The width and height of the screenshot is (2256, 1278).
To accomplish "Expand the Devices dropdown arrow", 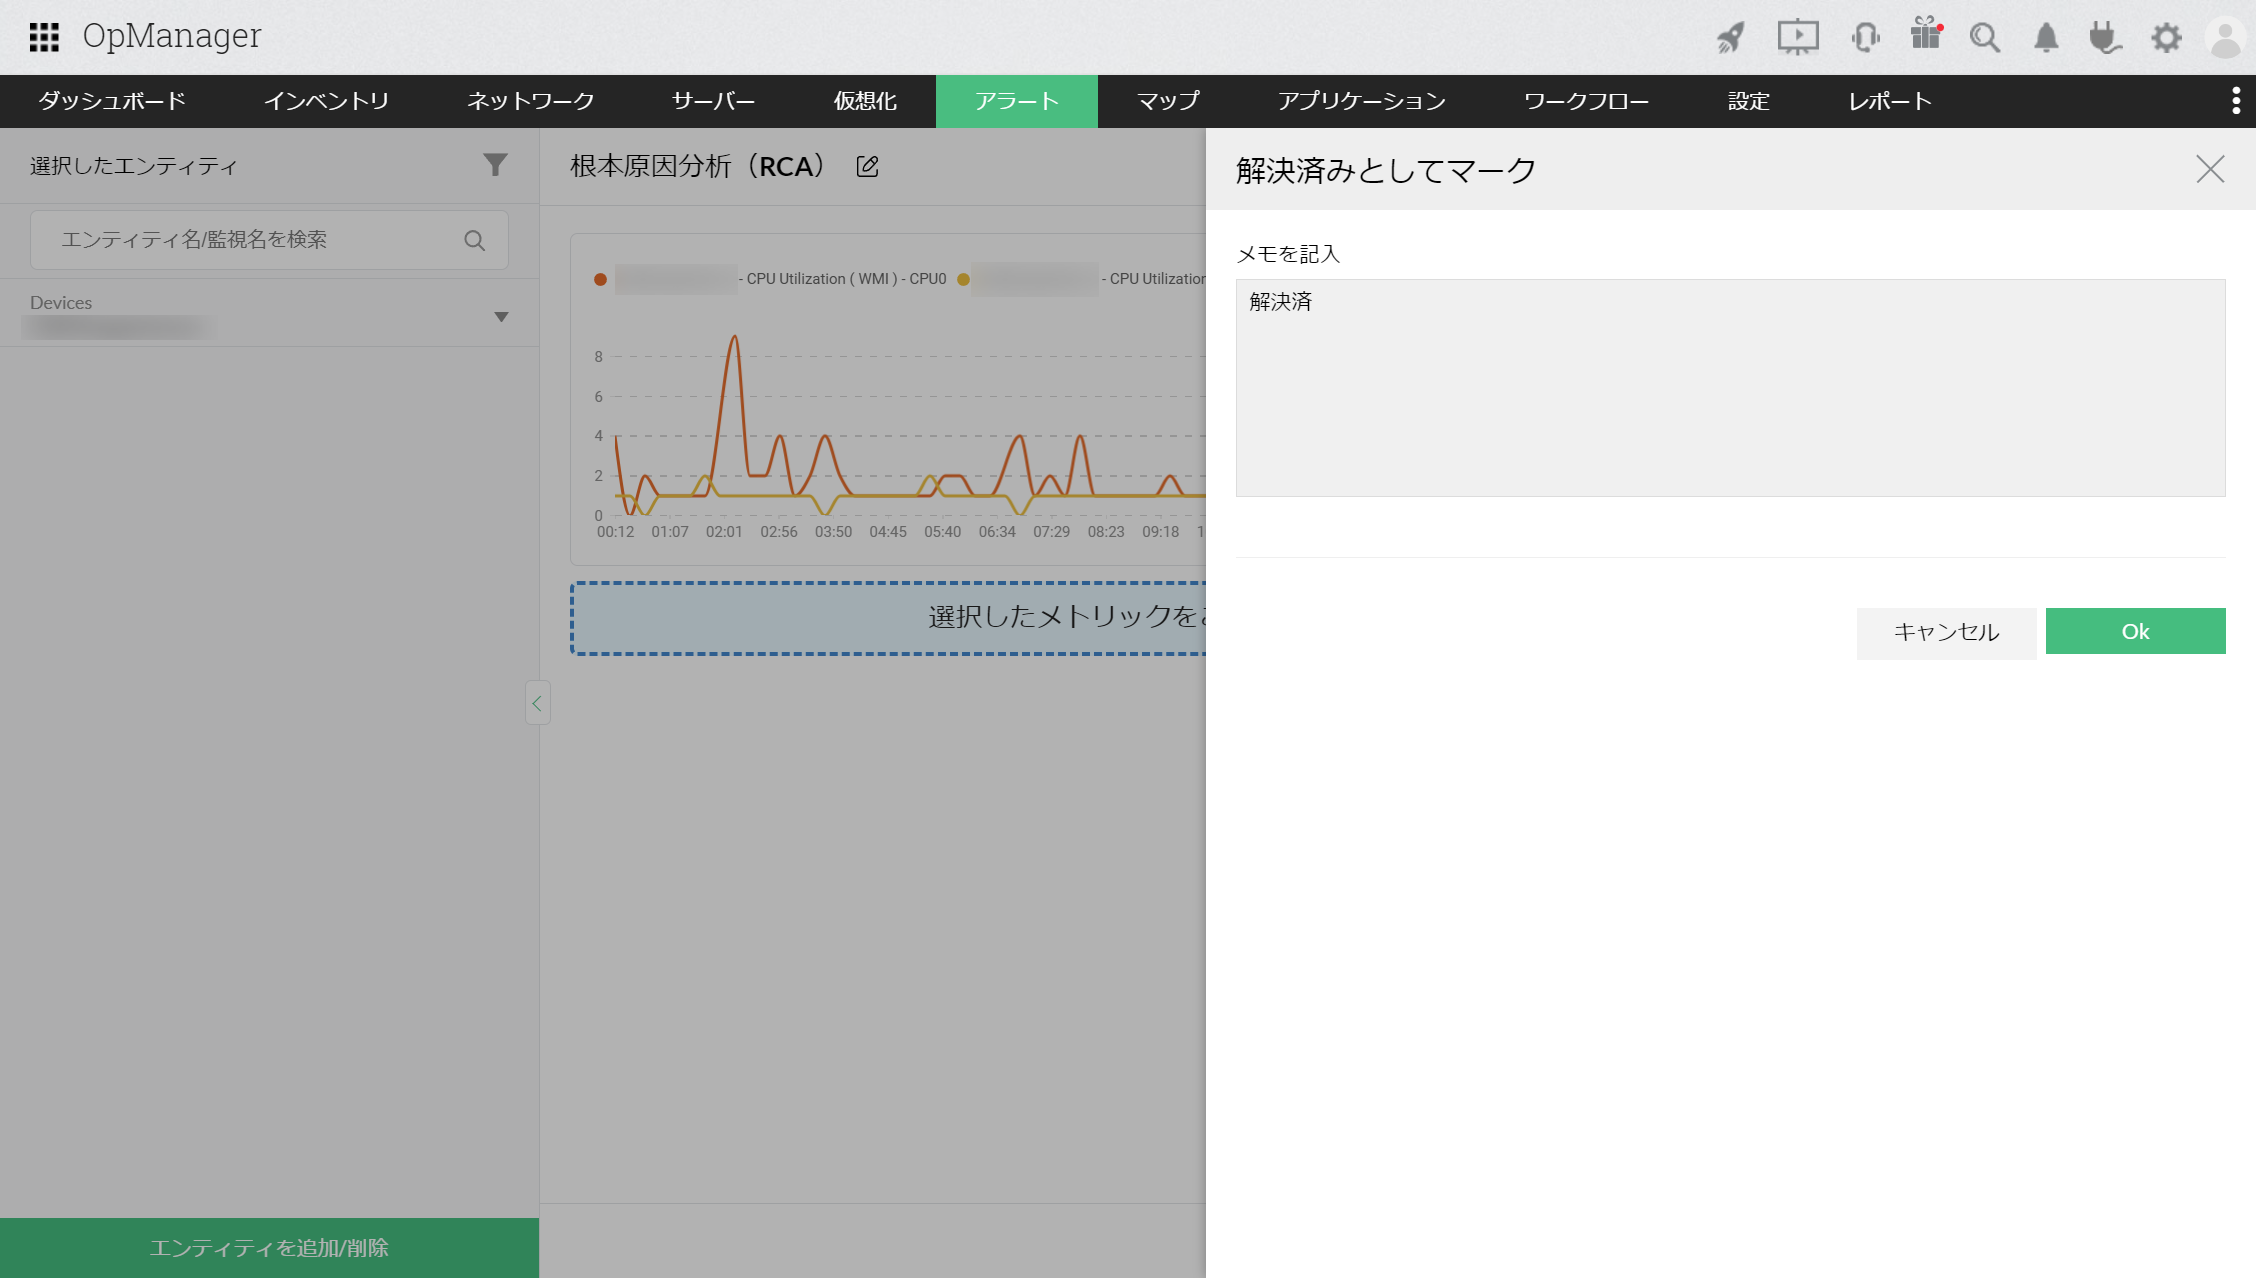I will coord(501,317).
